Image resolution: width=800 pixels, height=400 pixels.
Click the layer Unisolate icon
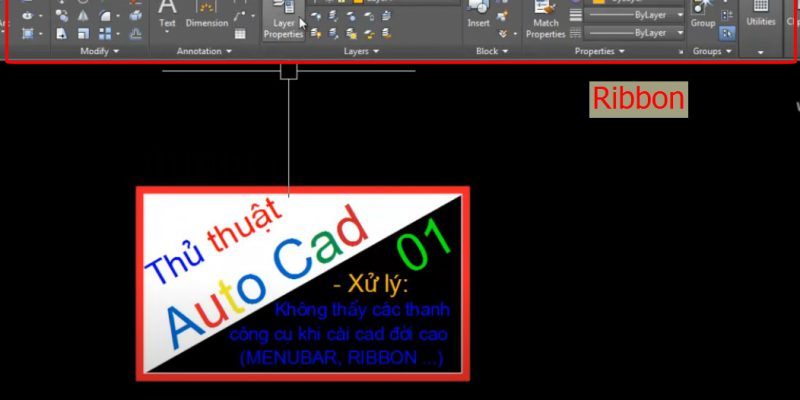coord(333,34)
